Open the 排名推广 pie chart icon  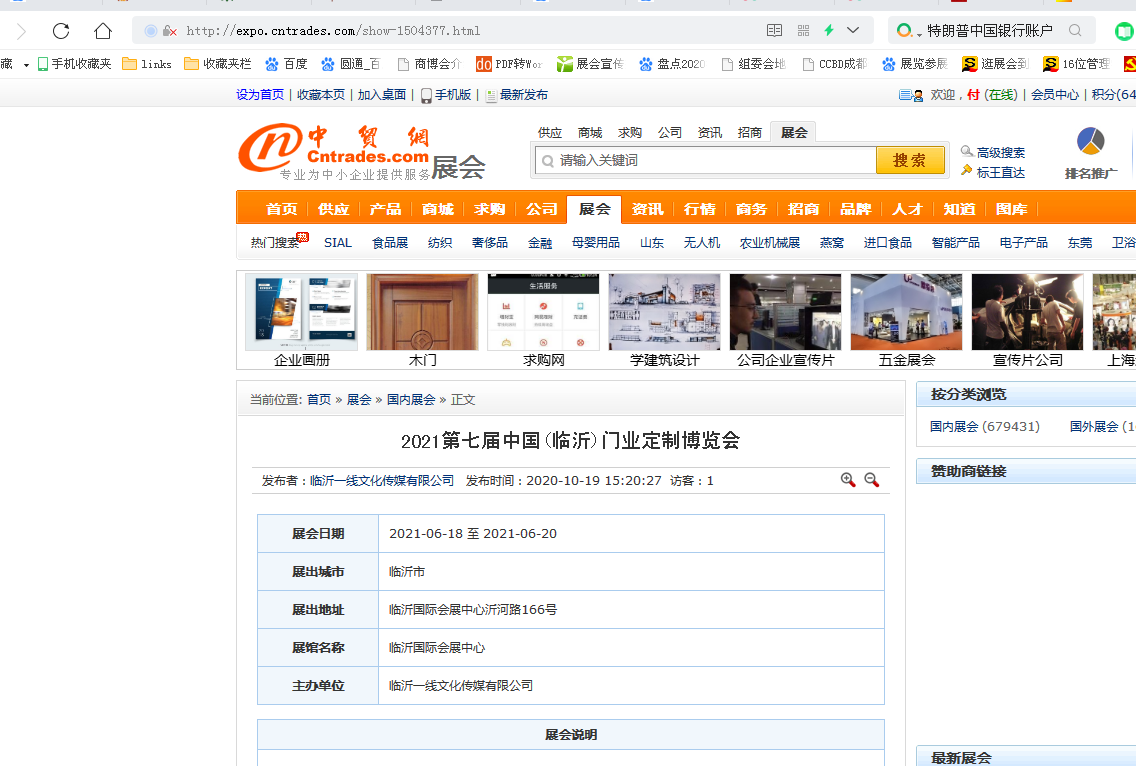[x=1090, y=142]
